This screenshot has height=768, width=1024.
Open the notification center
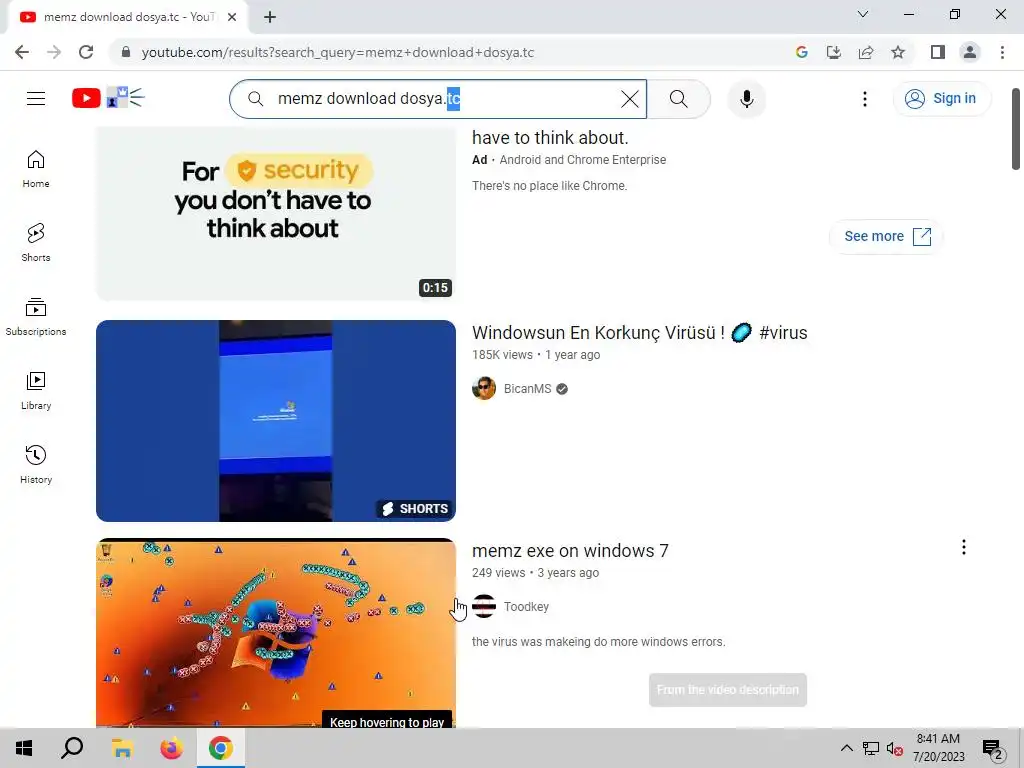(993, 748)
